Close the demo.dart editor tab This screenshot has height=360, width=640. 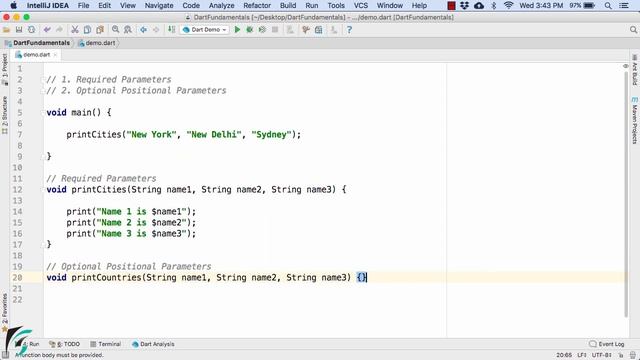pos(55,55)
